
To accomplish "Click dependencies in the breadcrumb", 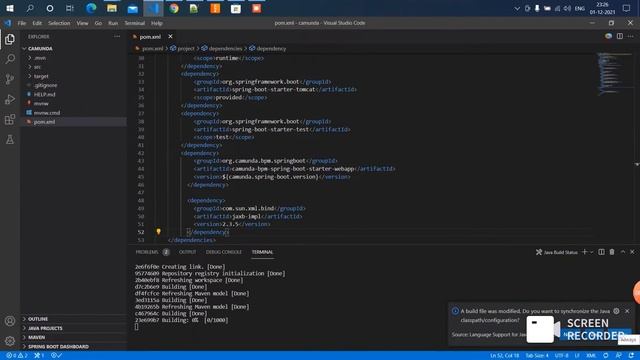I will point(225,49).
